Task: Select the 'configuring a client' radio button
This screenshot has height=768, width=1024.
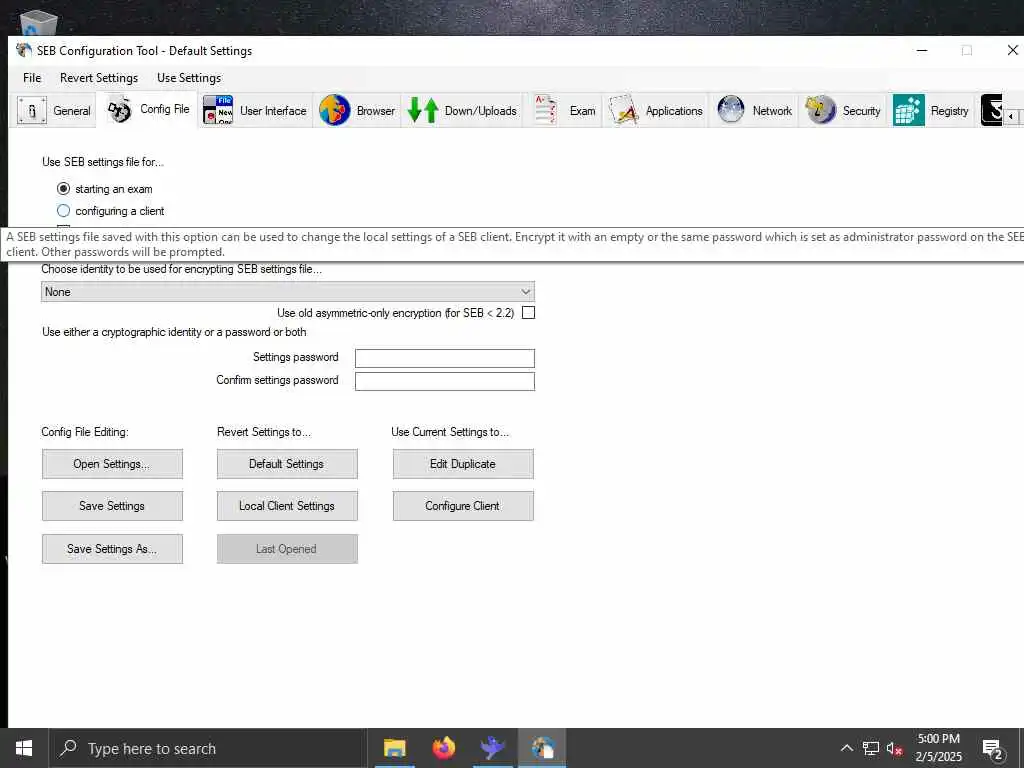Action: click(x=63, y=211)
